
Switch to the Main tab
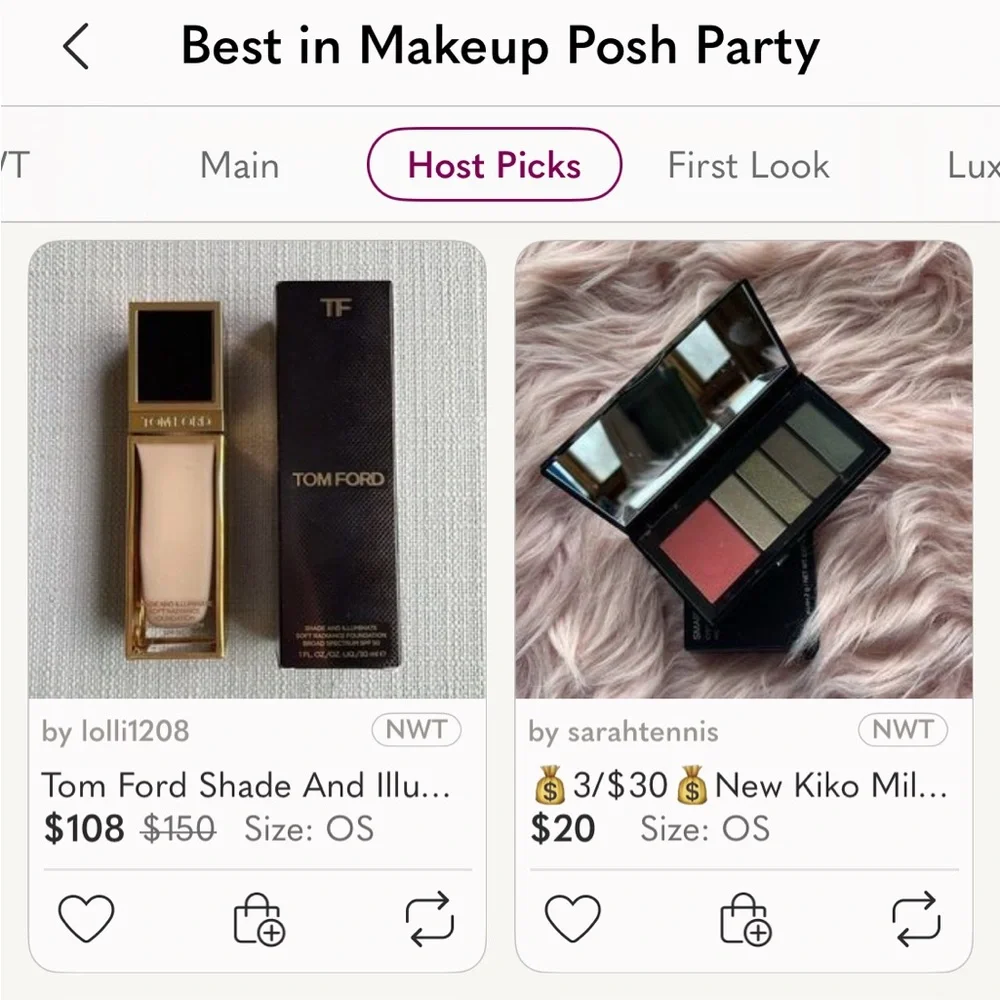coord(239,165)
